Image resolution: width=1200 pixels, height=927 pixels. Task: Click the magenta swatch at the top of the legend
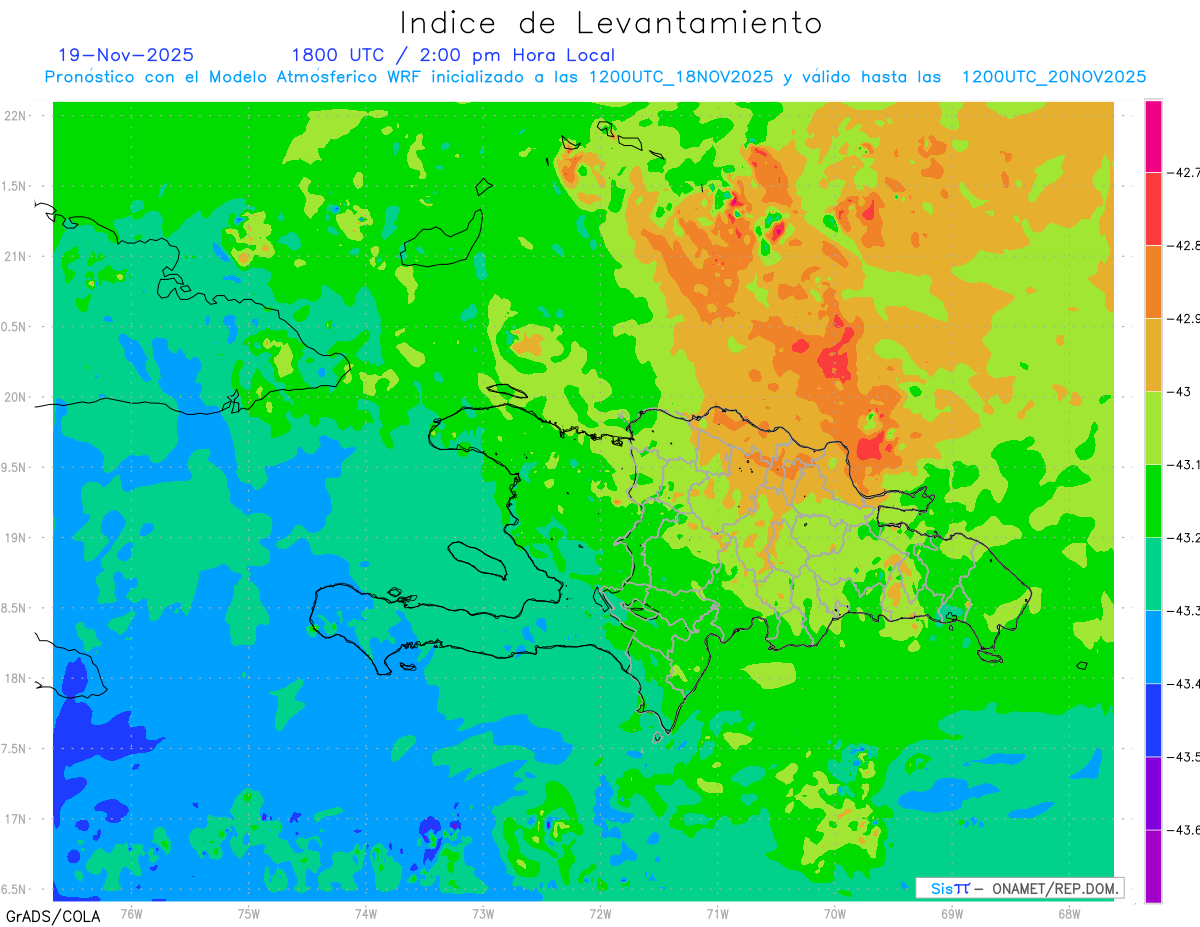pos(1153,136)
